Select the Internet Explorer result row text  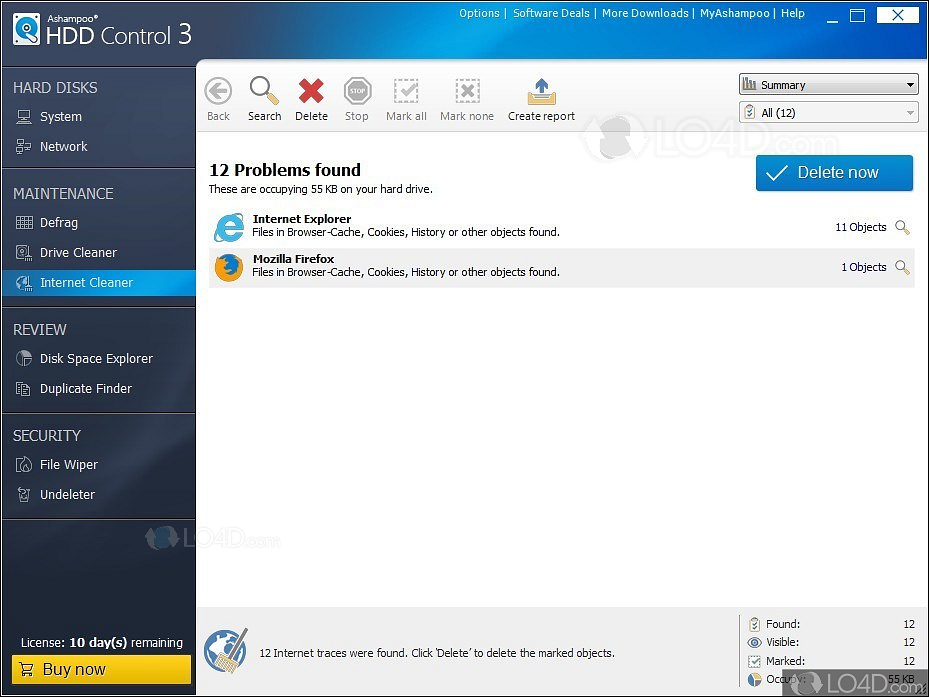pos(406,226)
